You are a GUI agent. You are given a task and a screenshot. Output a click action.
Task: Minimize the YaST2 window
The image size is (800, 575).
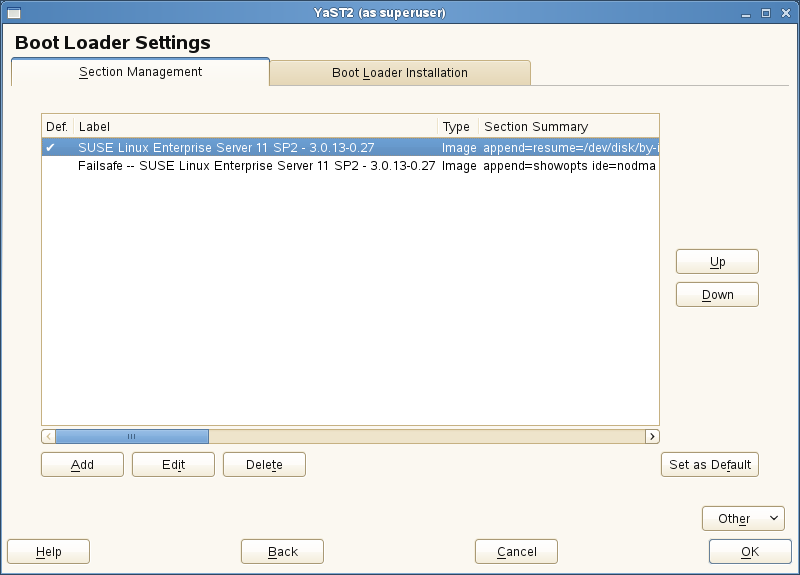pyautogui.click(x=746, y=13)
